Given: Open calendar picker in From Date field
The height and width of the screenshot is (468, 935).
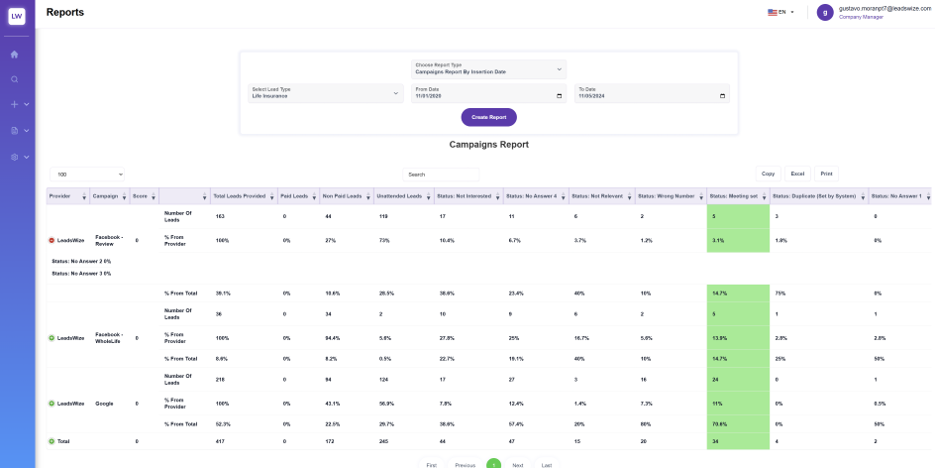Looking at the screenshot, I should tap(558, 96).
